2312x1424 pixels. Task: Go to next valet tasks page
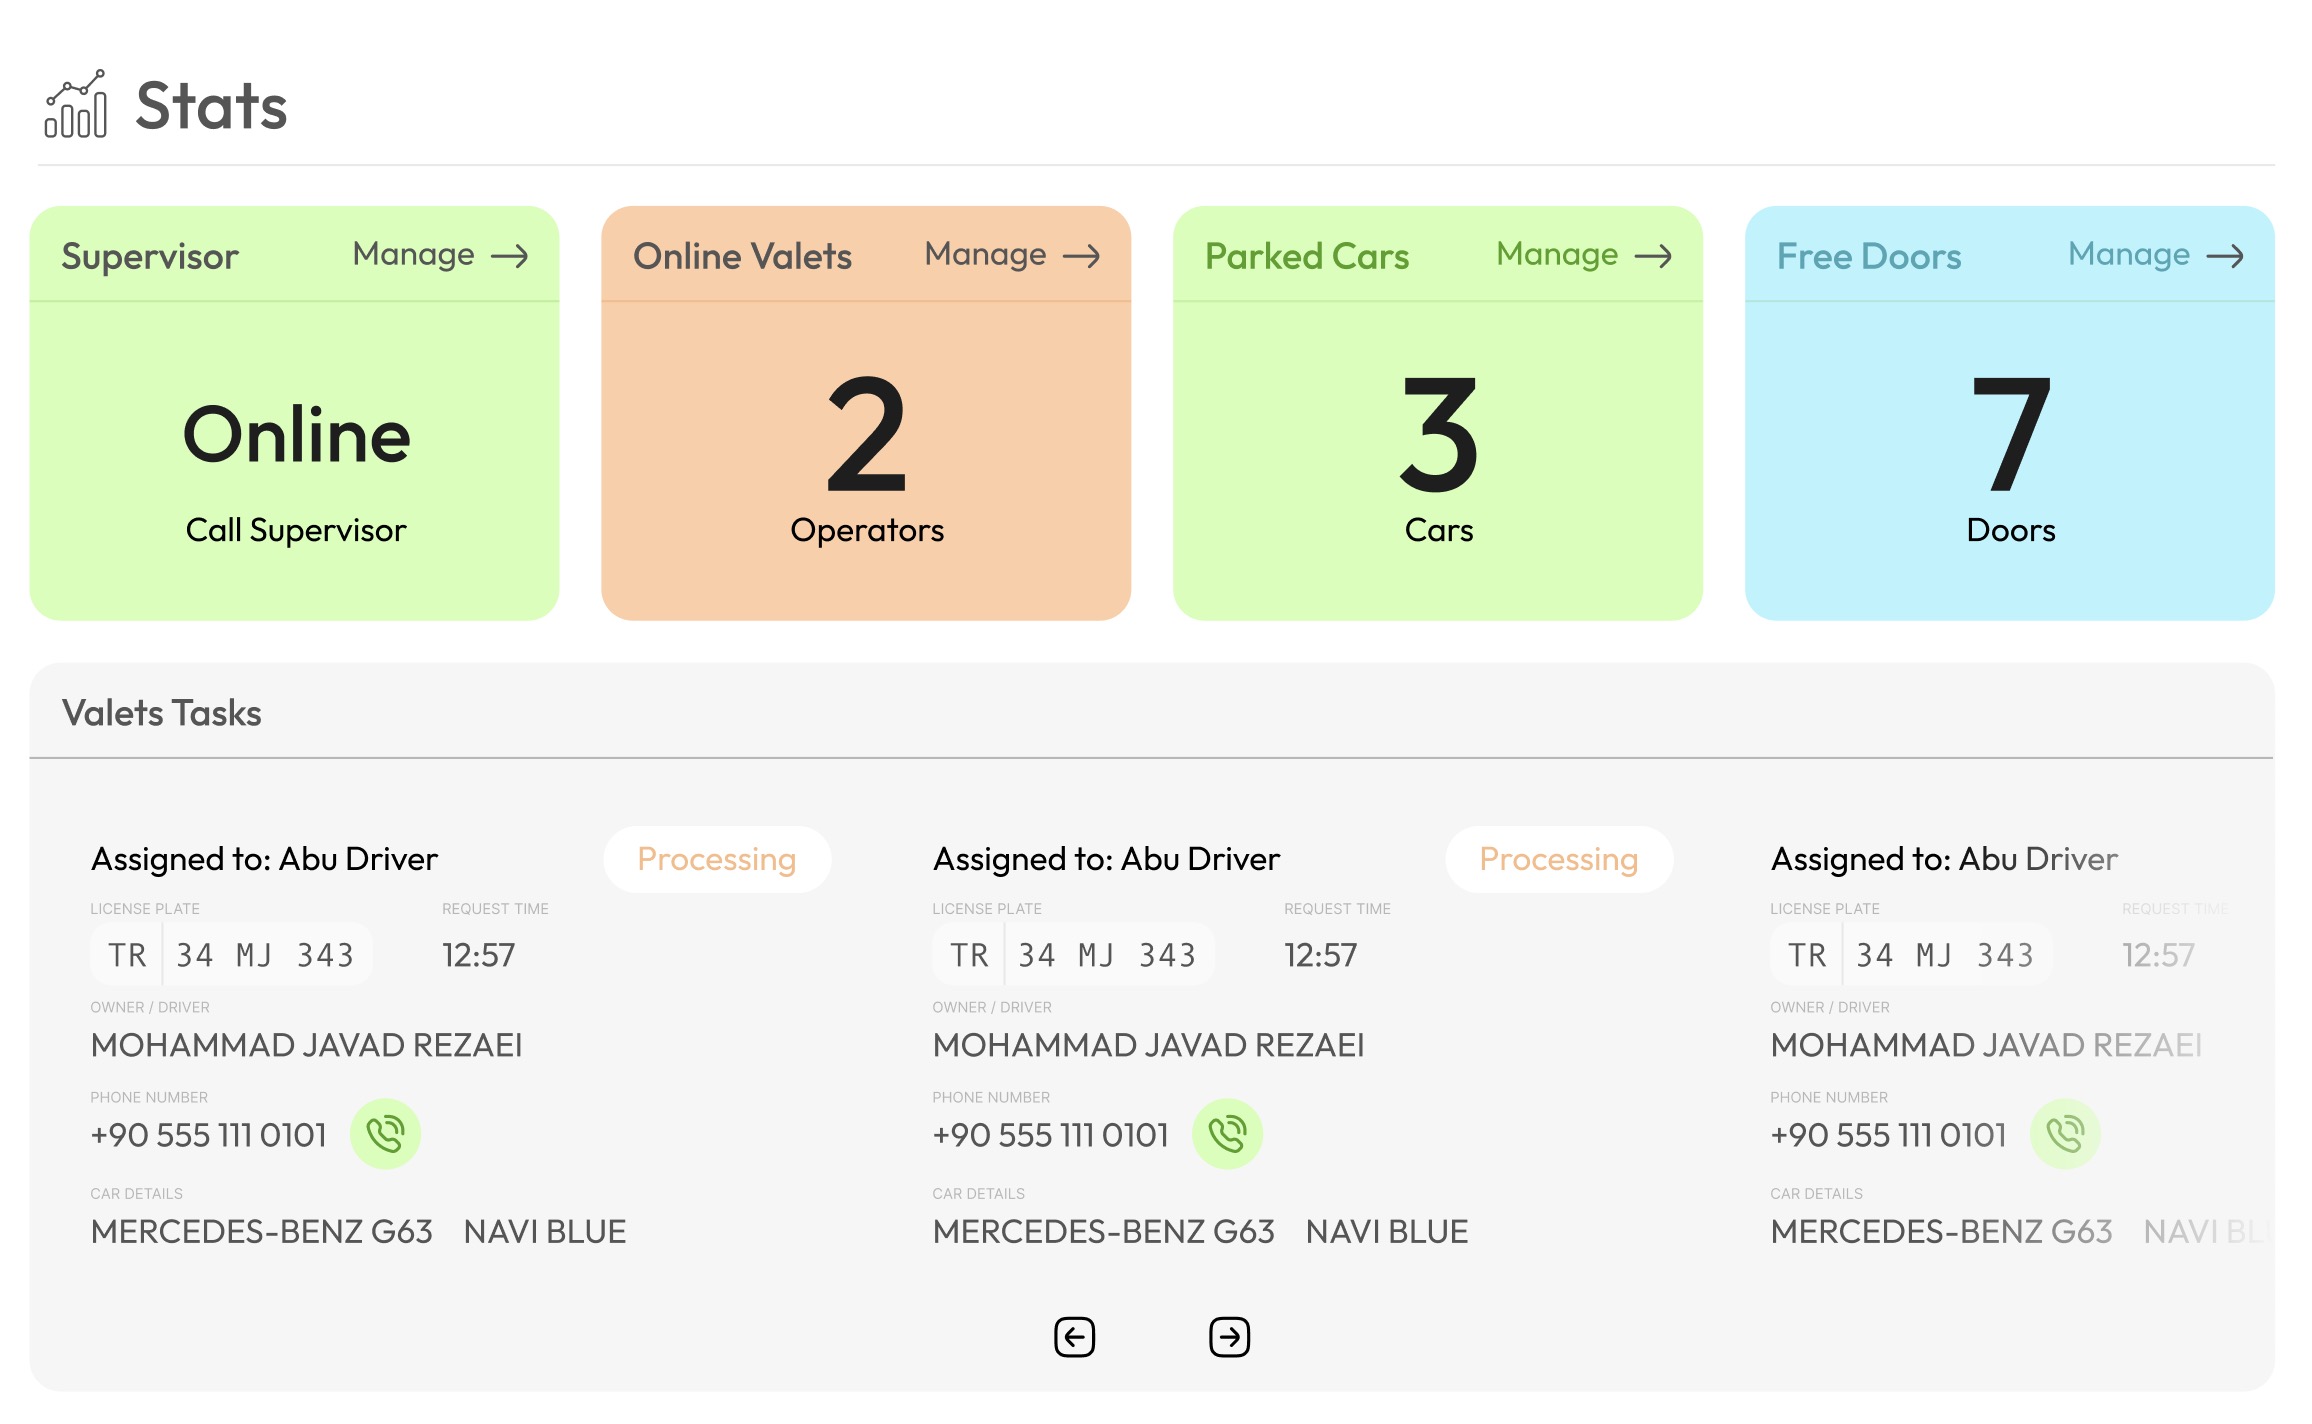point(1229,1337)
